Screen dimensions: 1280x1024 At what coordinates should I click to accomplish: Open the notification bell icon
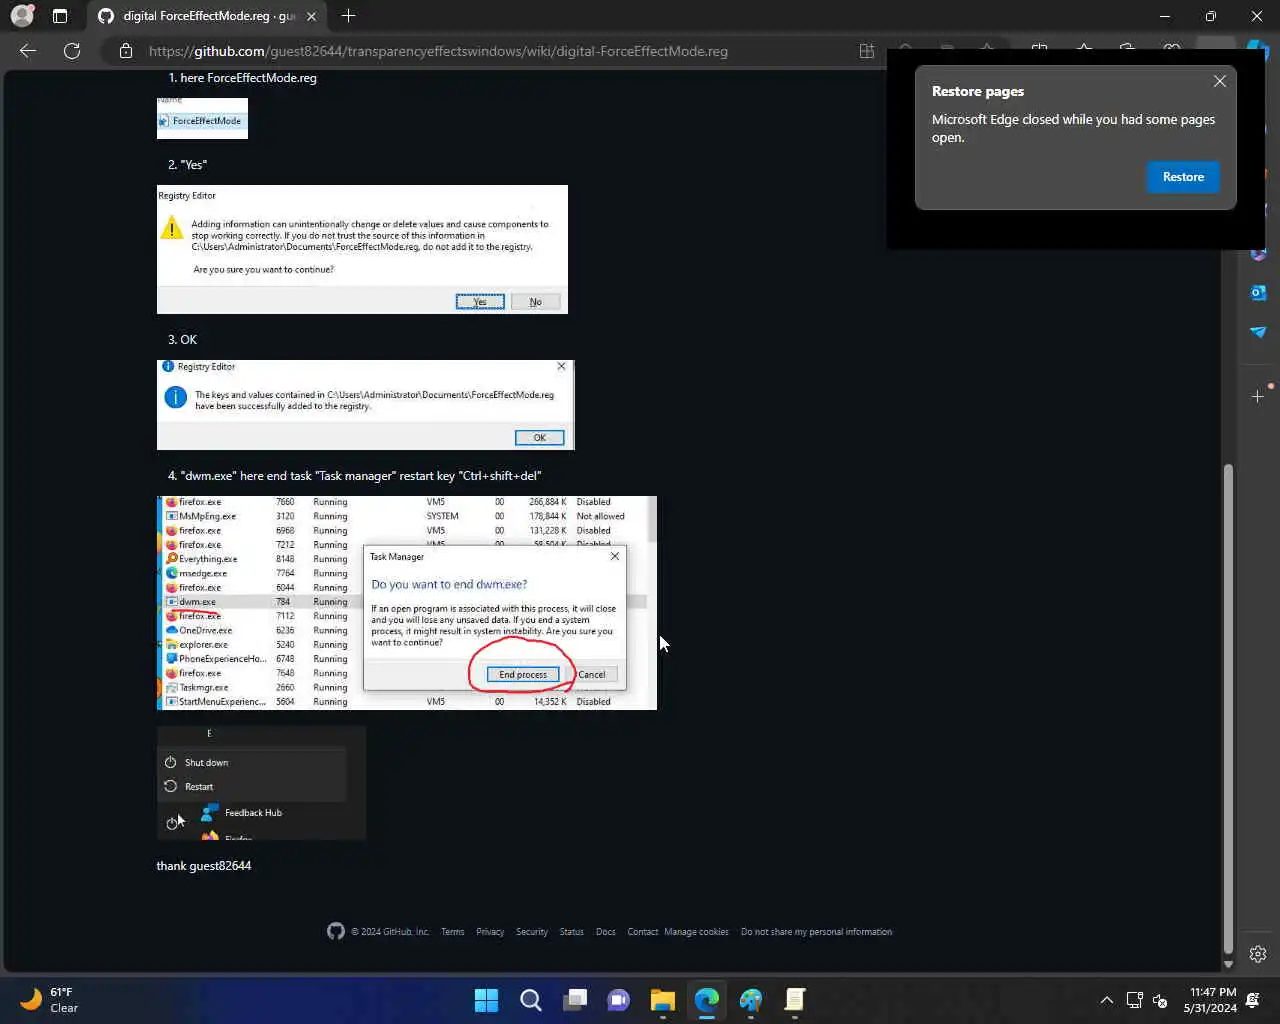[1253, 1000]
